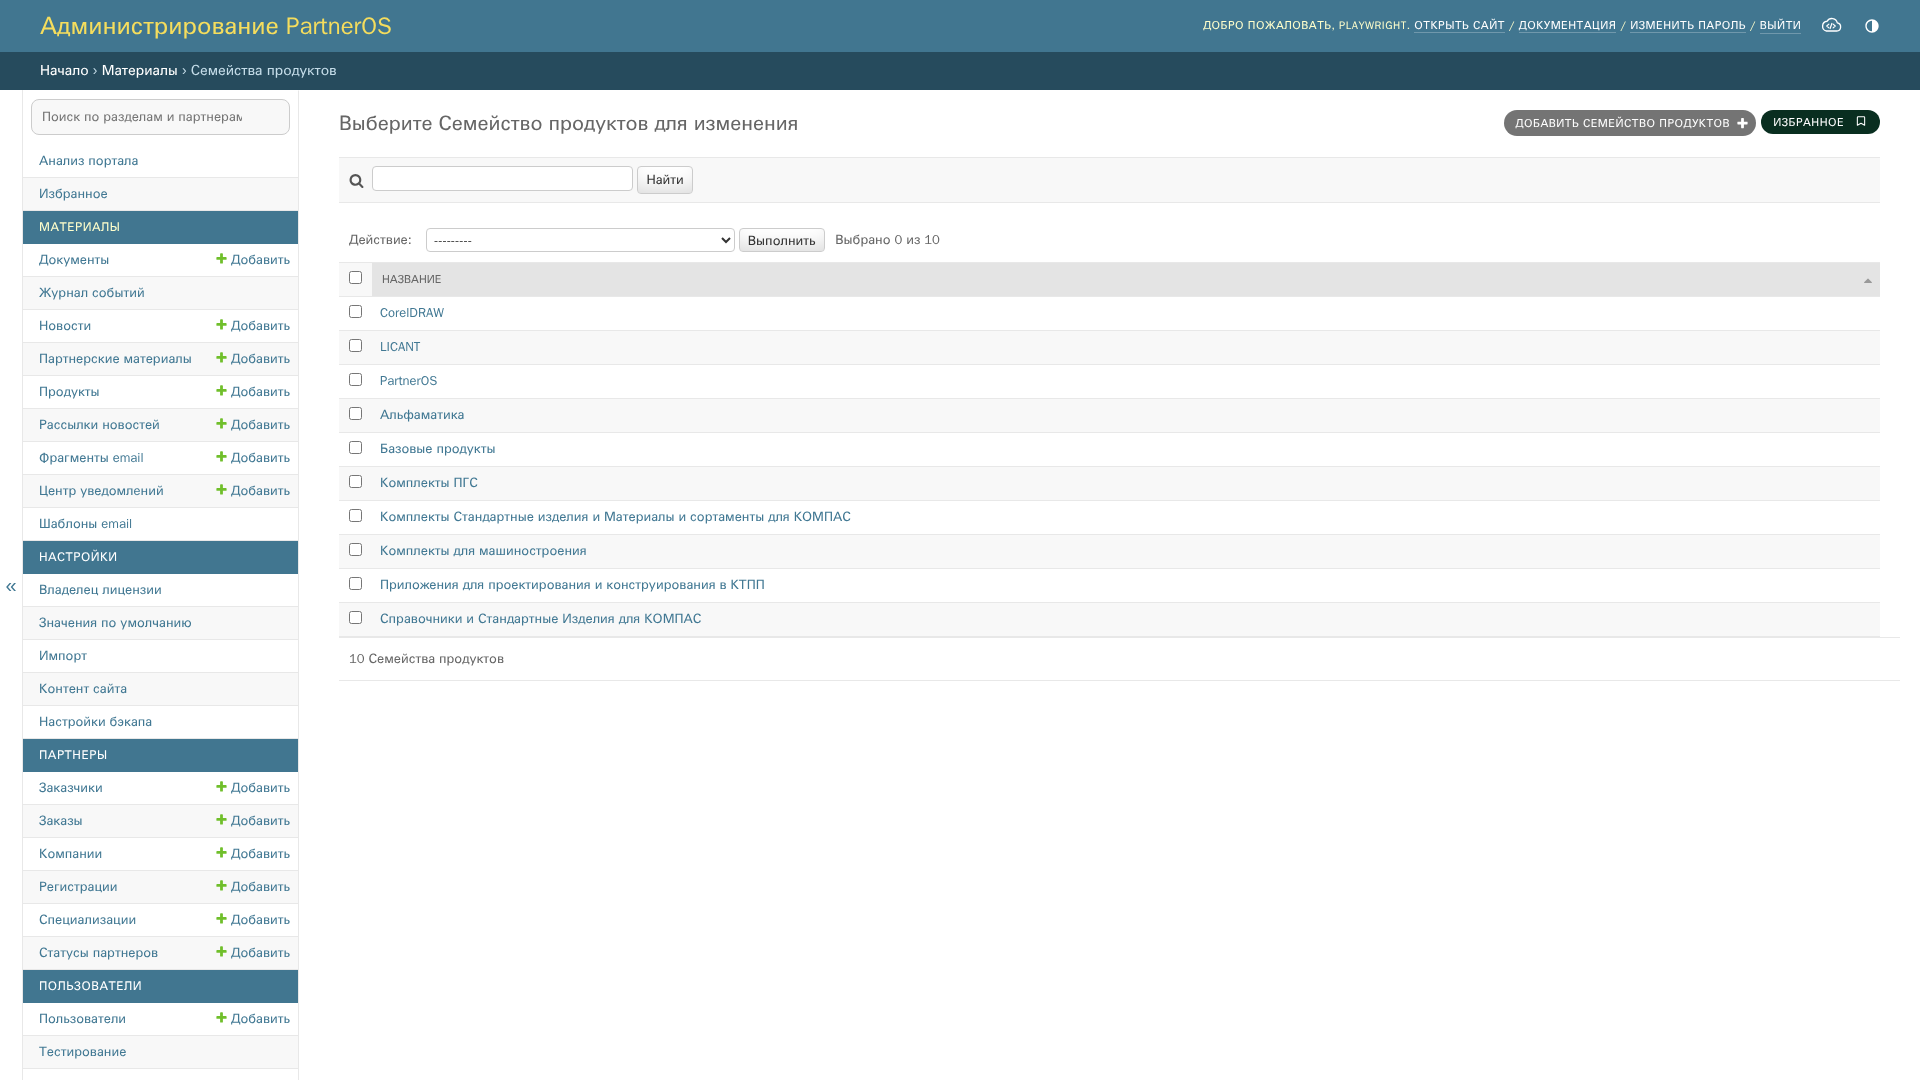Open the Действие dropdown
Viewport: 1920px width, 1080px height.
[580, 240]
